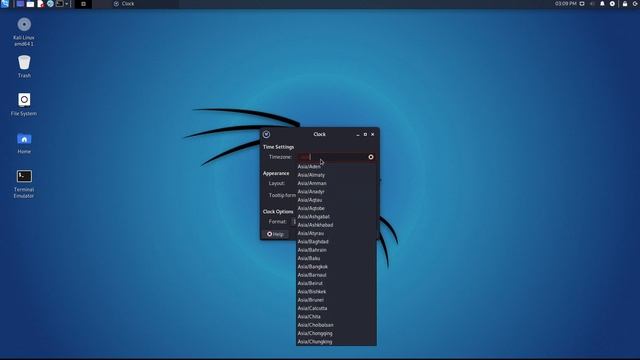Open the text editor launcher in panel
Viewport: 640px width, 360px height.
40,4
